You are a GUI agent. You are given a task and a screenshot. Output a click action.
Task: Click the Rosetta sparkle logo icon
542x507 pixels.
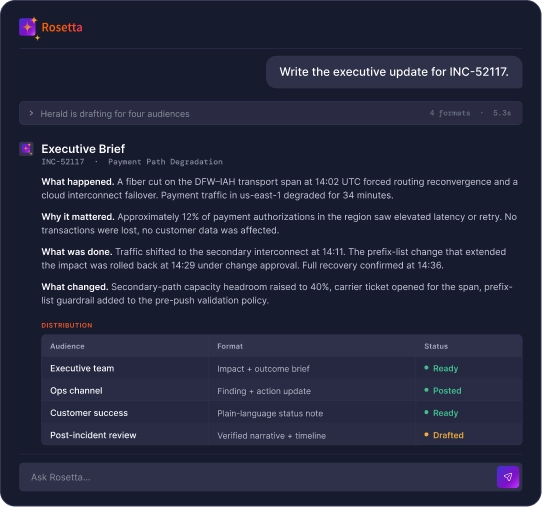pyautogui.click(x=28, y=28)
